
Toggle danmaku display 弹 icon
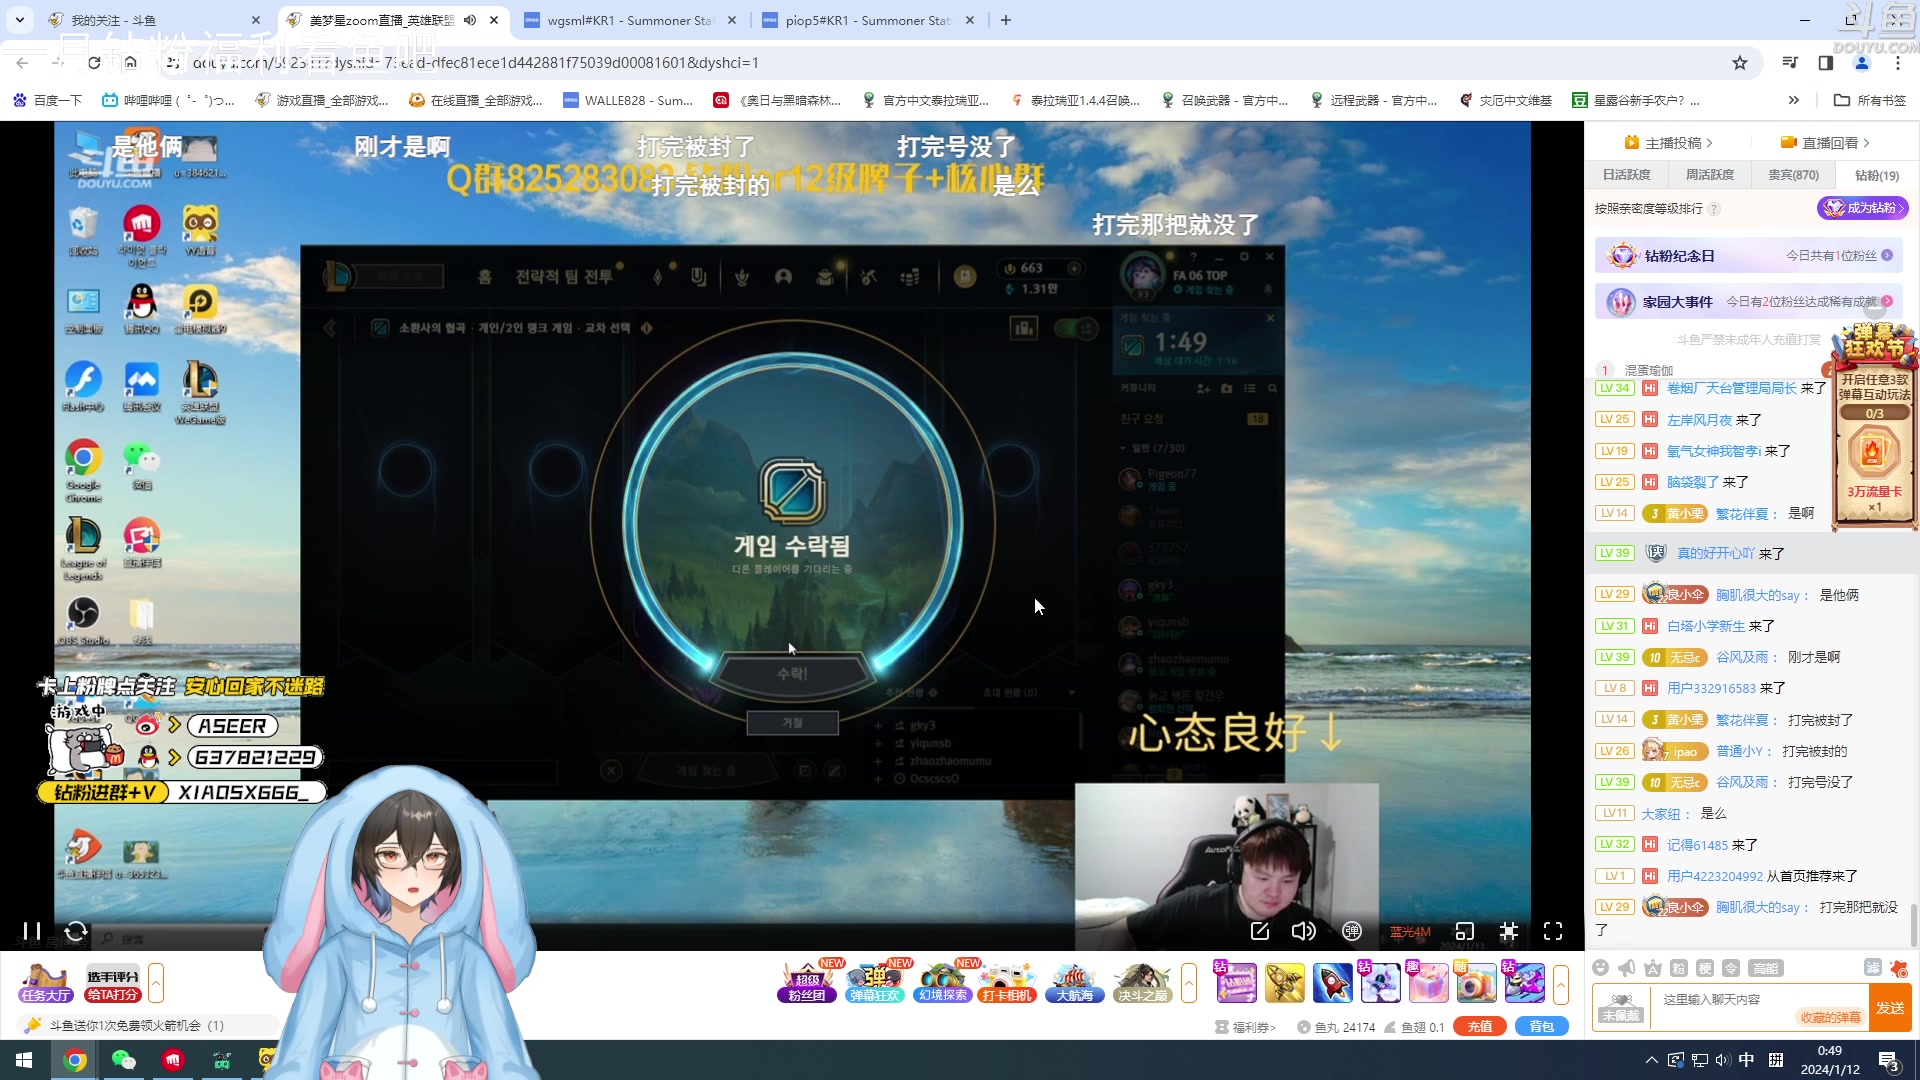1352,931
